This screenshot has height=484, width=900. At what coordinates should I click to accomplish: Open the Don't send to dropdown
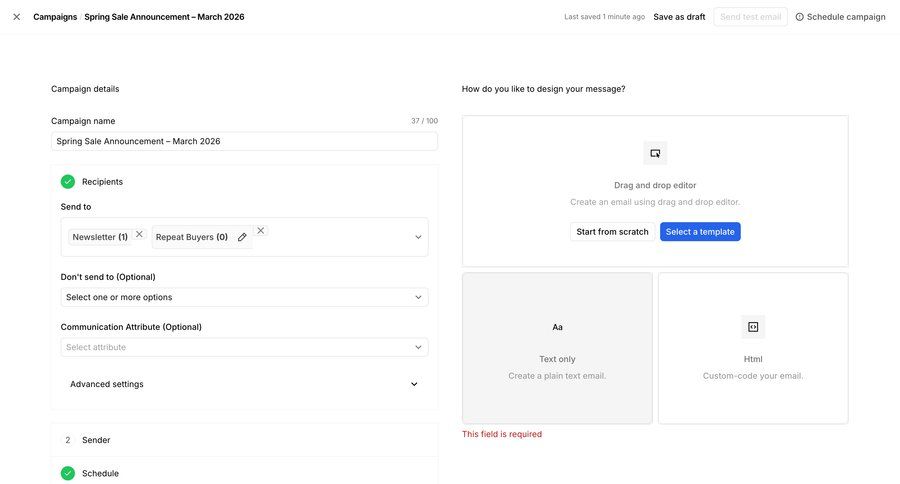tap(245, 297)
